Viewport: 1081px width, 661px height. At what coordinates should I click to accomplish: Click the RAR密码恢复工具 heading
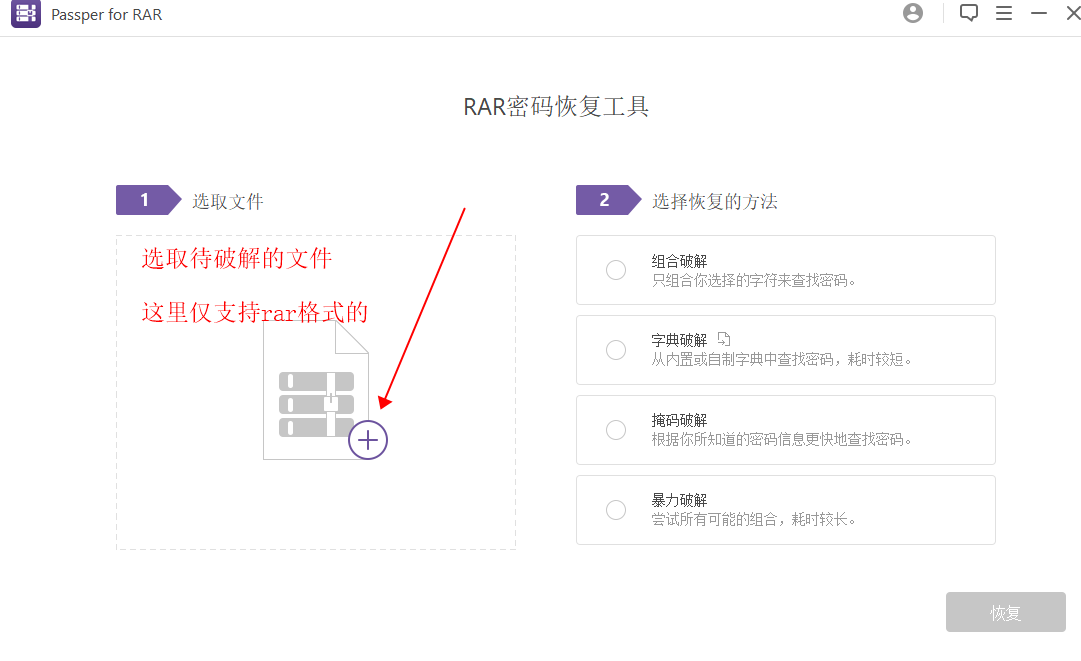coord(556,107)
